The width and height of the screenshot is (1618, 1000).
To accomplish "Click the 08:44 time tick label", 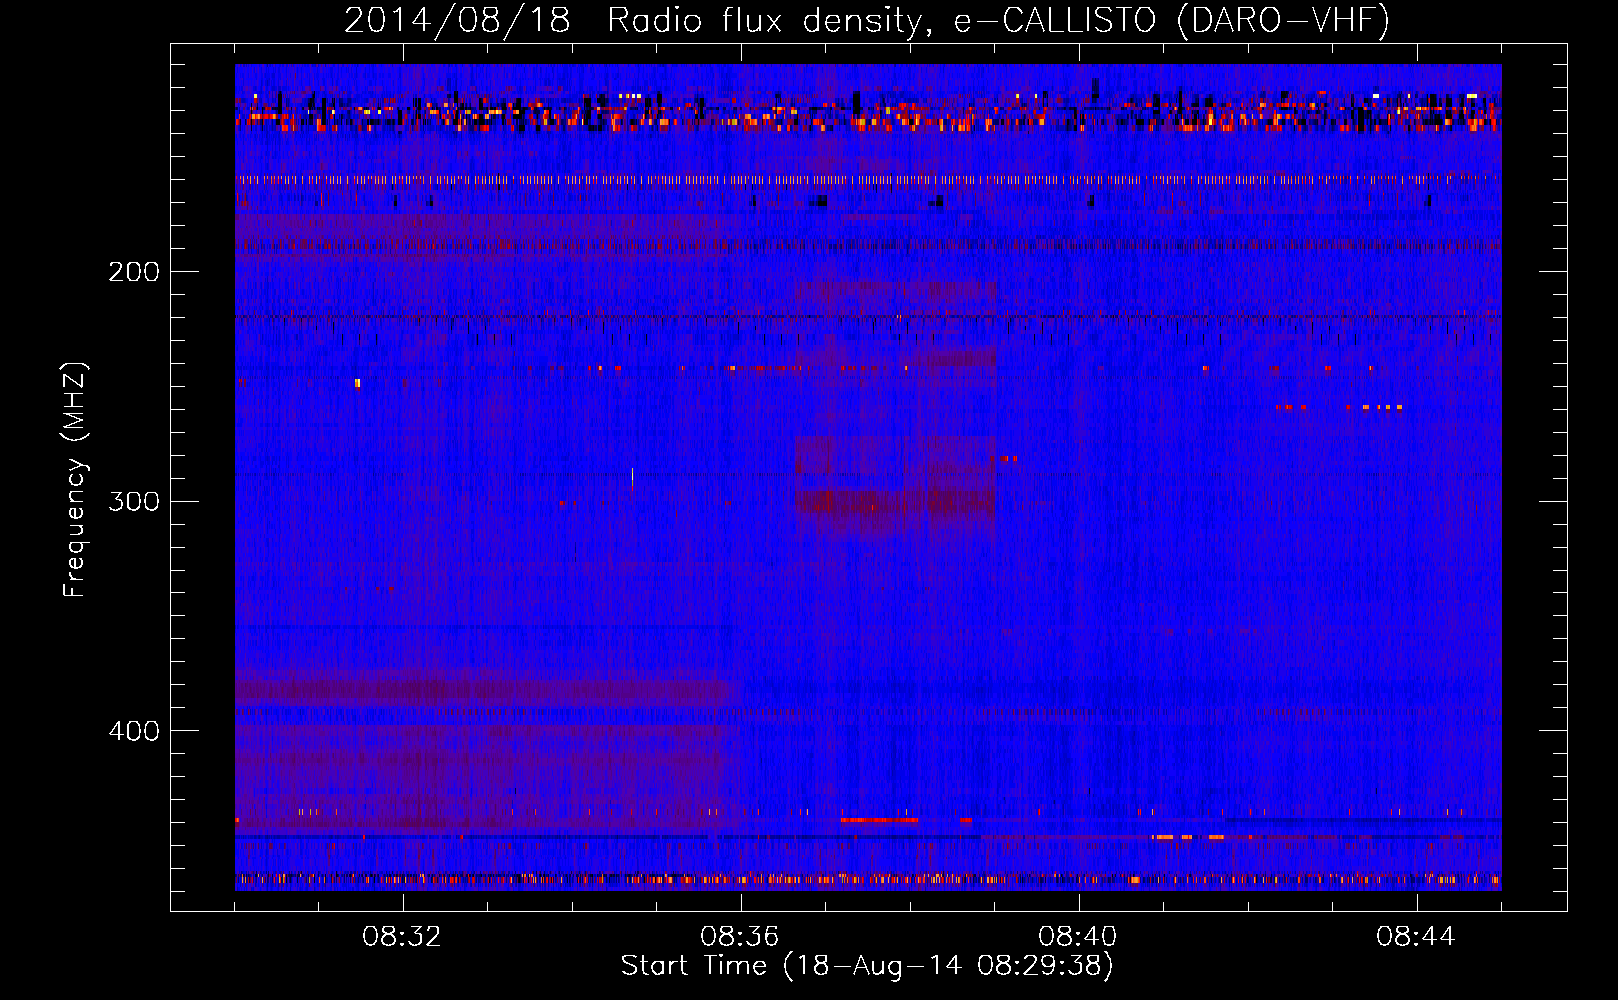I will [x=1416, y=937].
